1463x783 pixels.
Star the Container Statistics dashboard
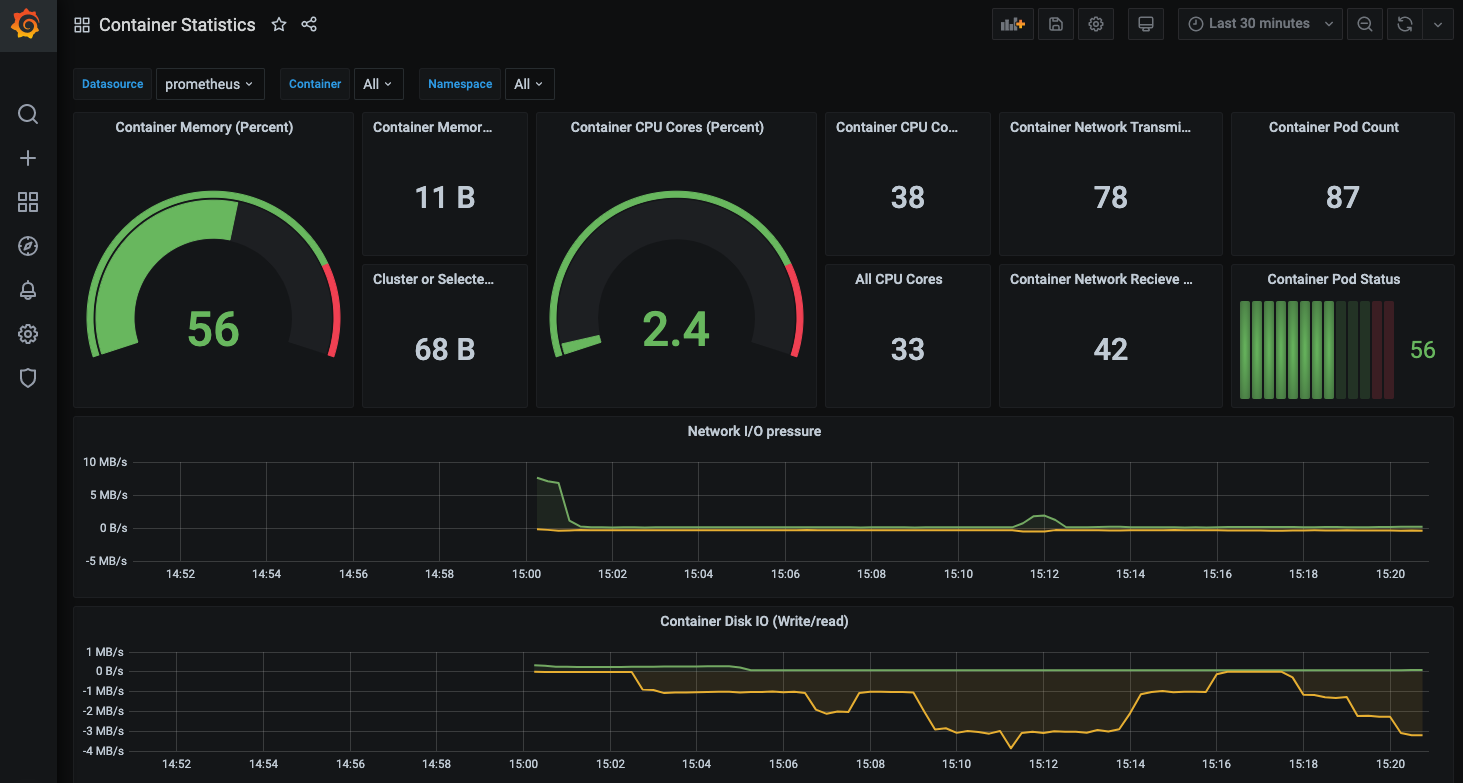tap(279, 25)
